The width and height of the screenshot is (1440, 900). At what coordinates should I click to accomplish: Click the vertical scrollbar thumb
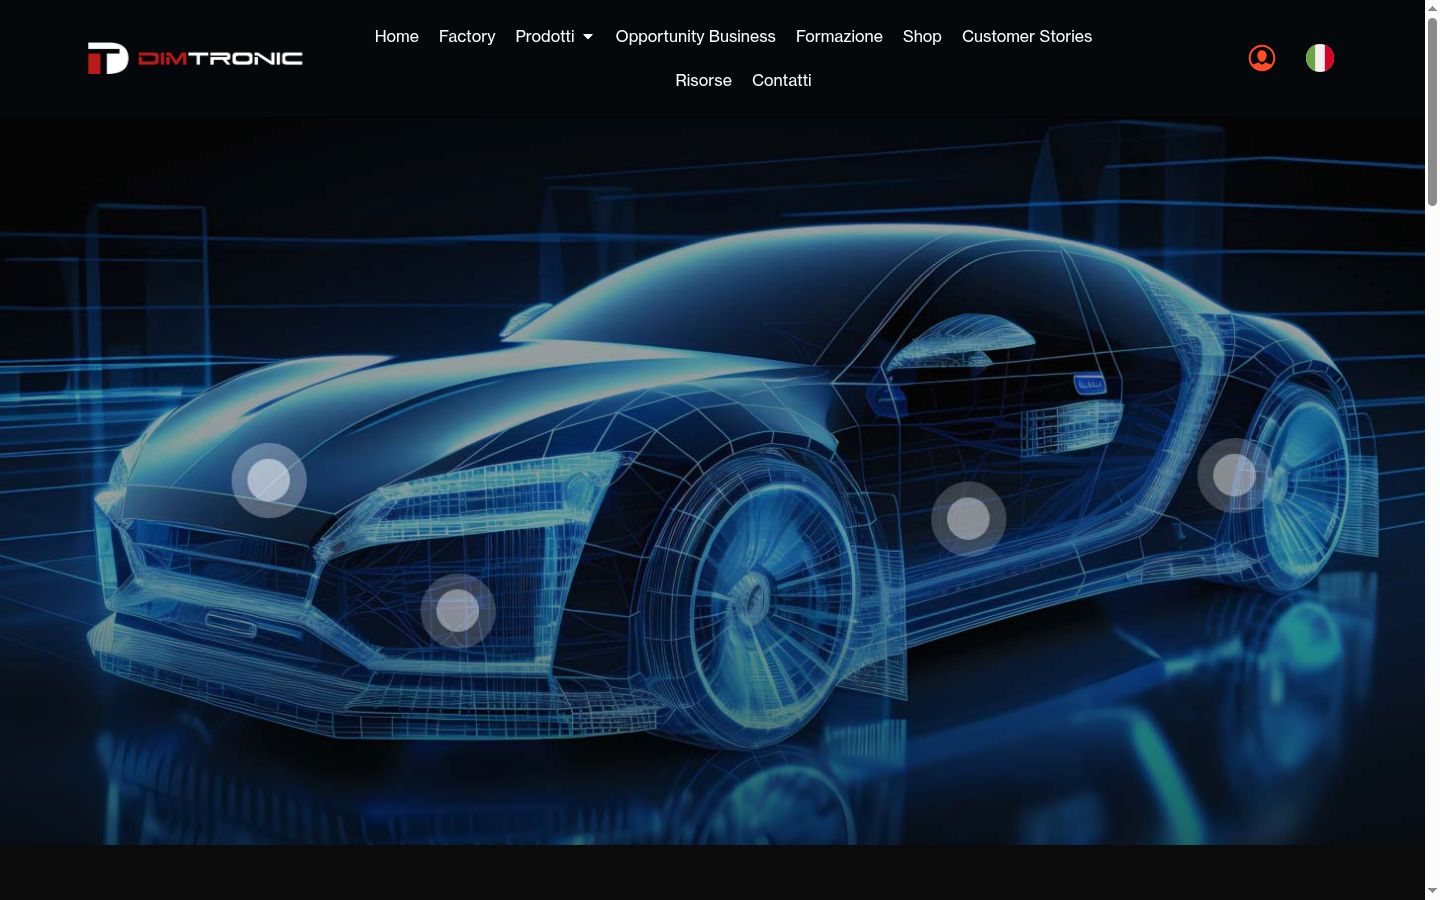point(1432,112)
